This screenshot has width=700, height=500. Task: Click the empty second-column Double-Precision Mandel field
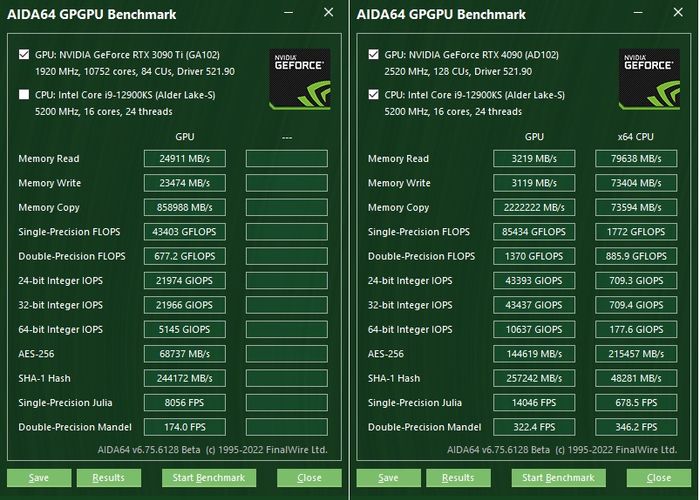(287, 427)
